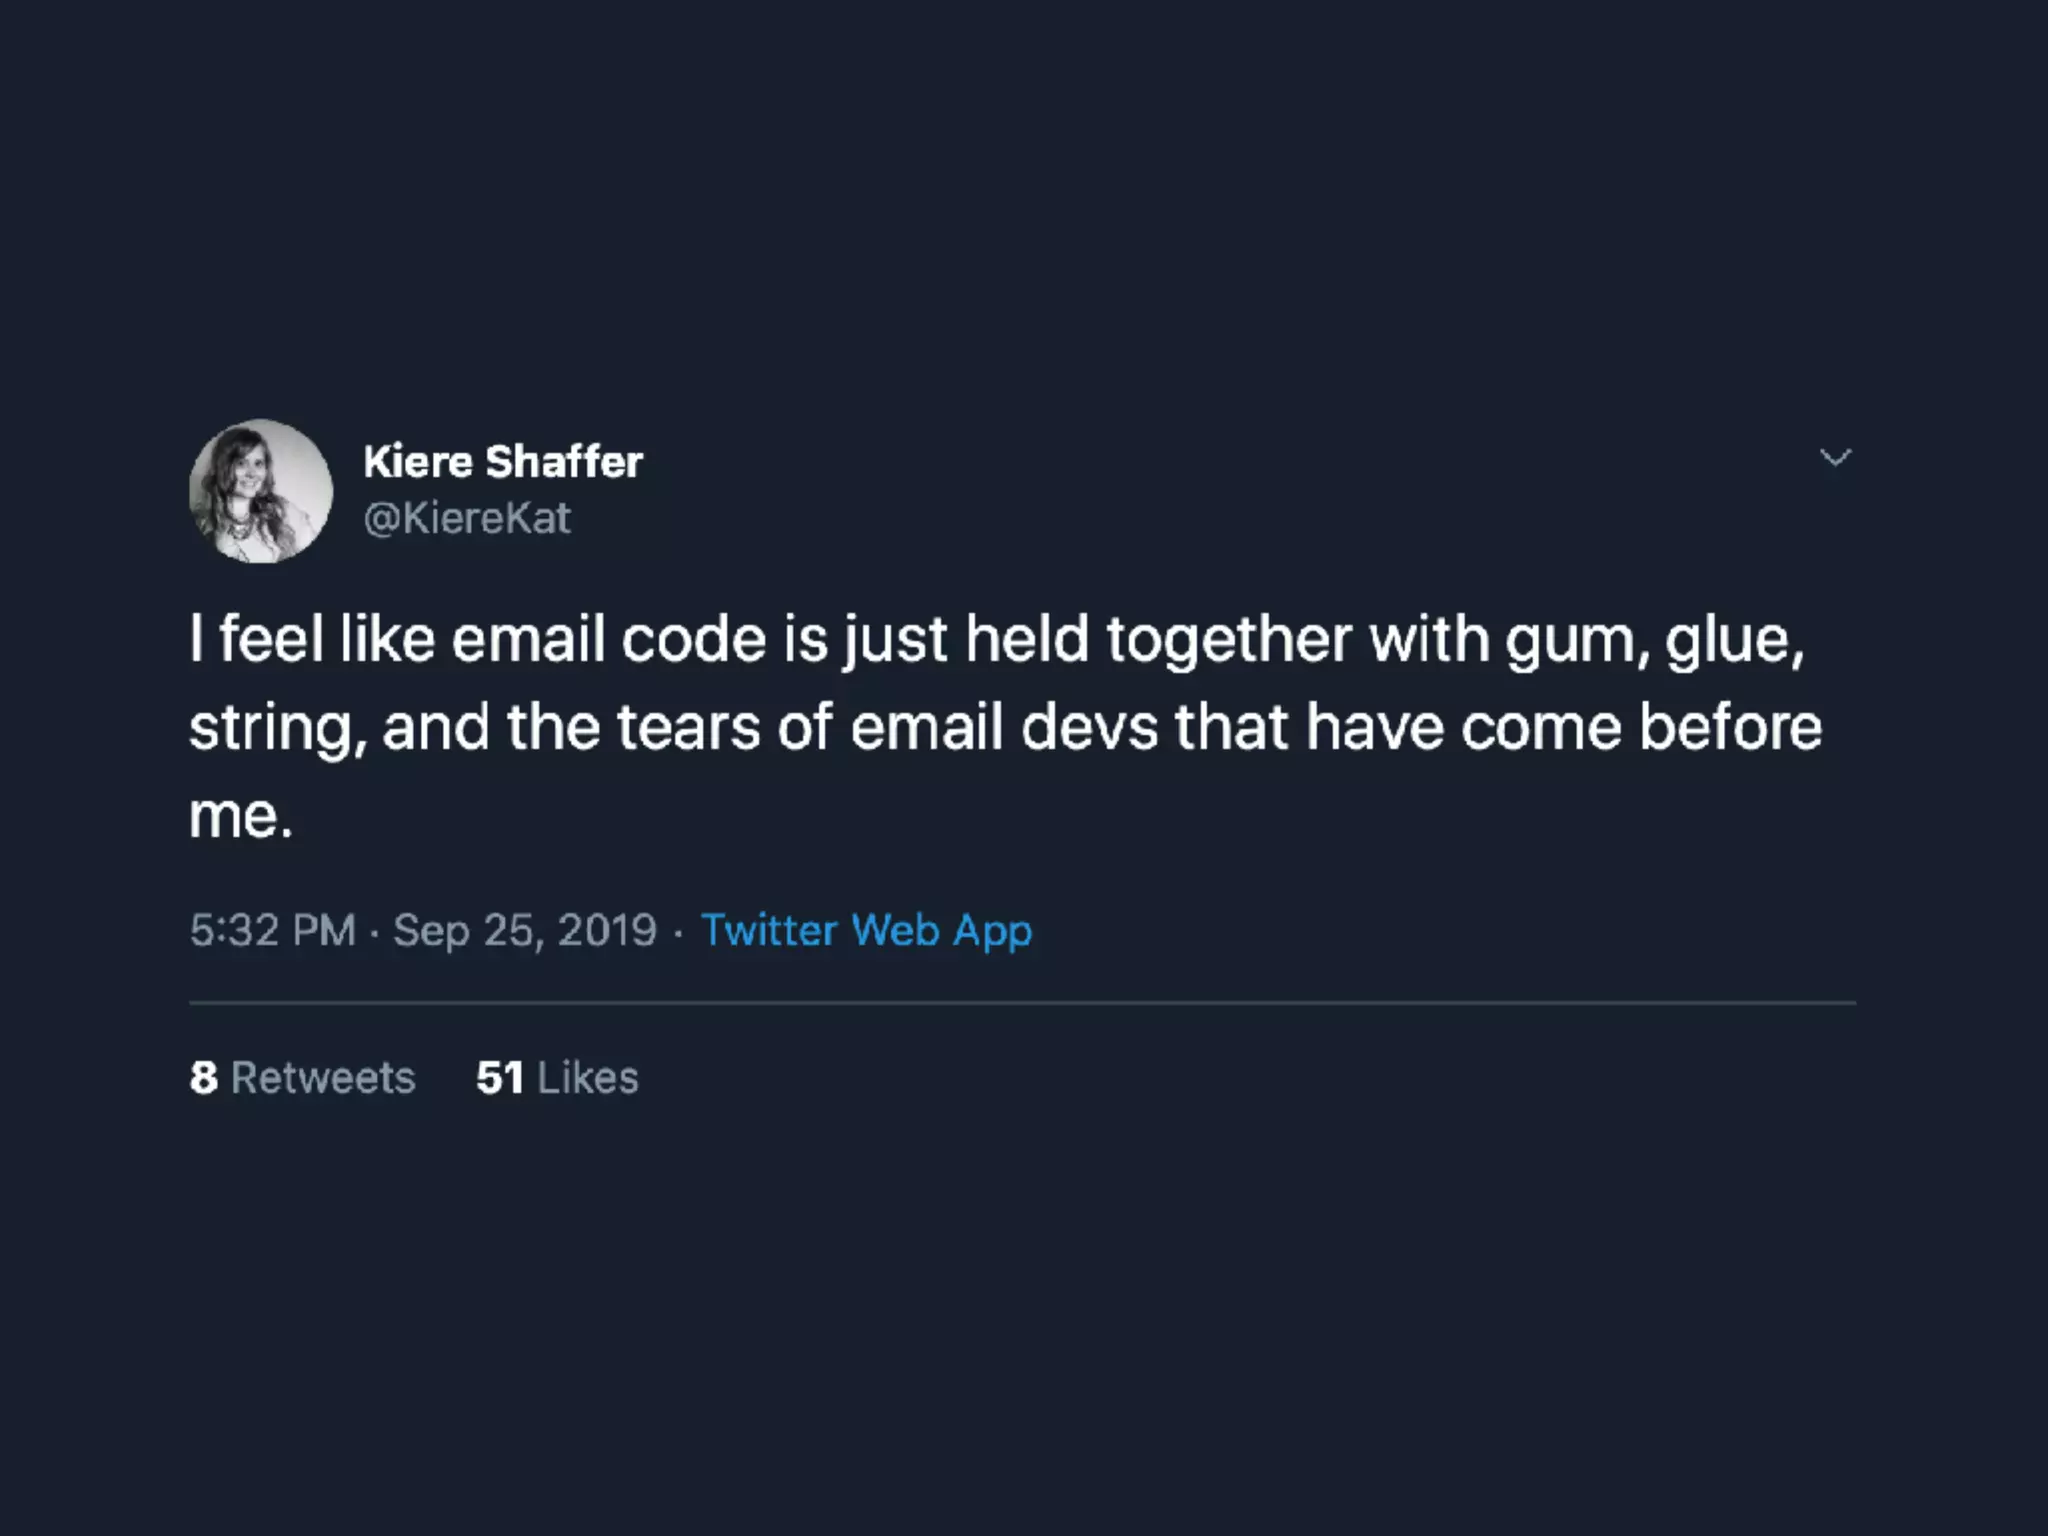Click the final "me." line of tweet
Viewport: 2048px width, 1536px height.
(241, 816)
